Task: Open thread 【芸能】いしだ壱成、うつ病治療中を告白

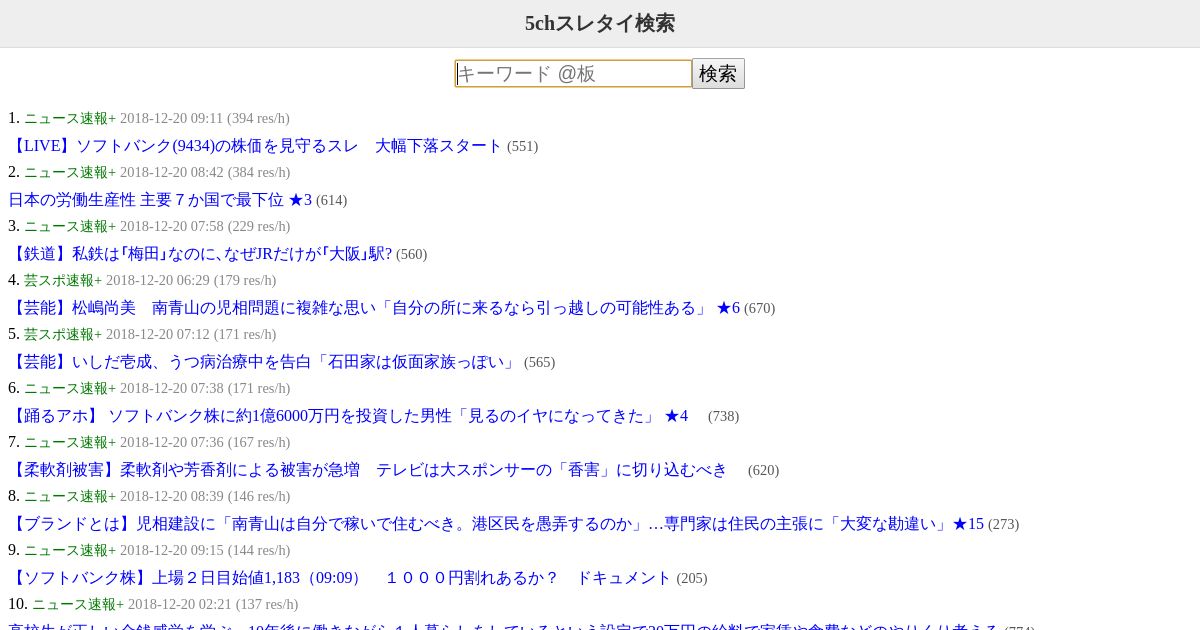Action: point(264,362)
